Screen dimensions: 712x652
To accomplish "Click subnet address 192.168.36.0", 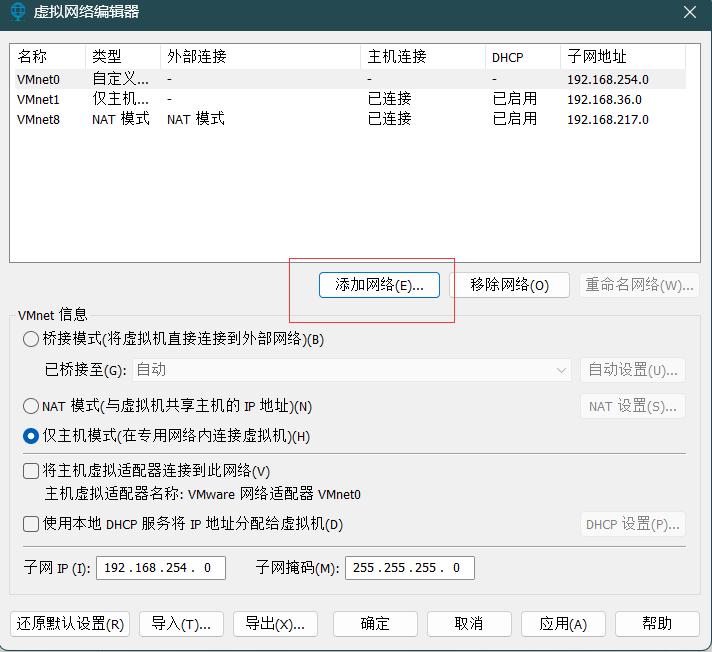I will (604, 99).
